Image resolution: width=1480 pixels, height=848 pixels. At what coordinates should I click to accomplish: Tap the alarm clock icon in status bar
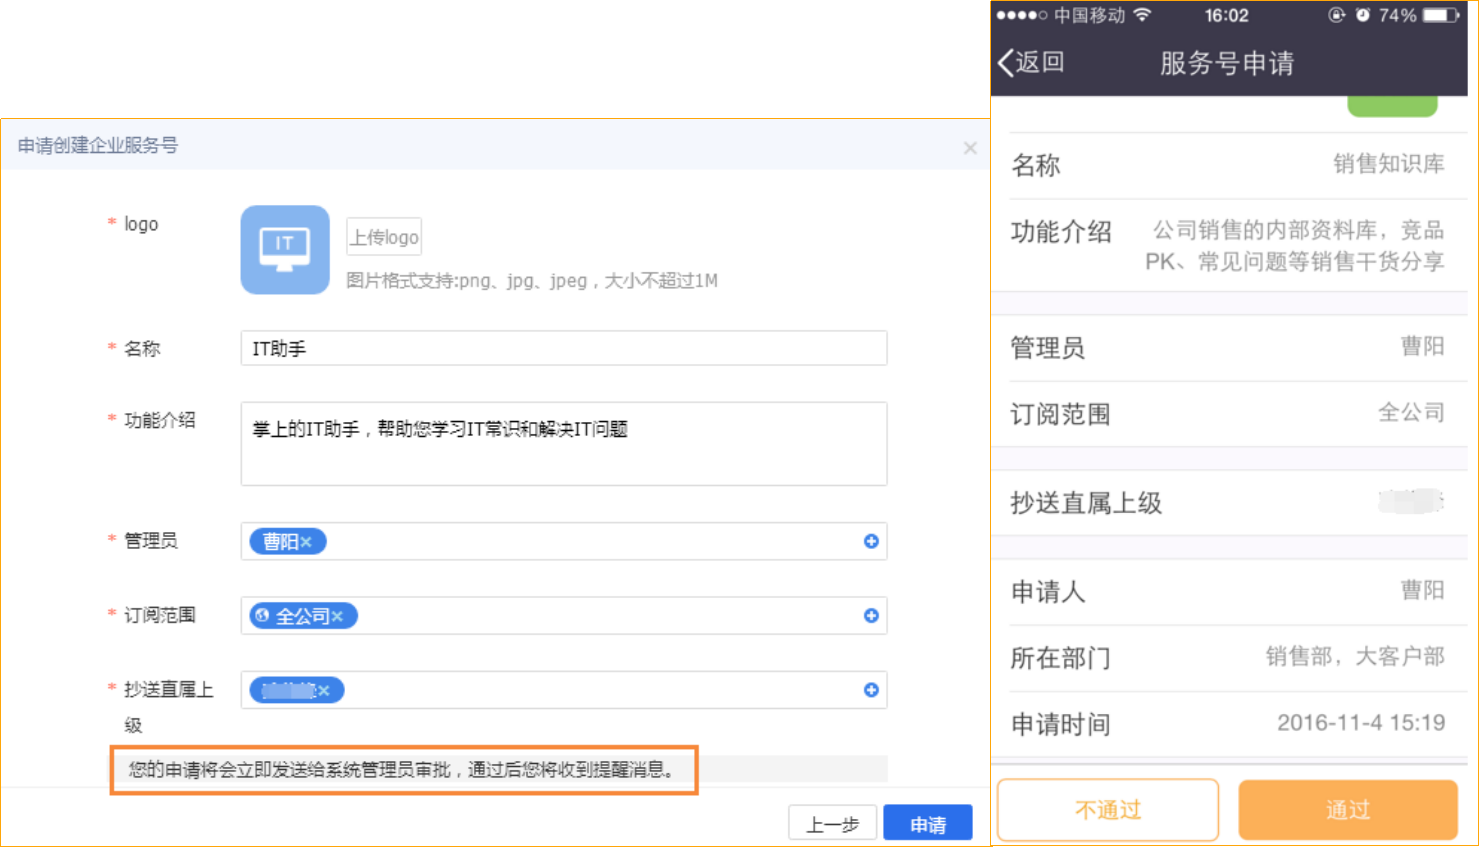tap(1362, 15)
